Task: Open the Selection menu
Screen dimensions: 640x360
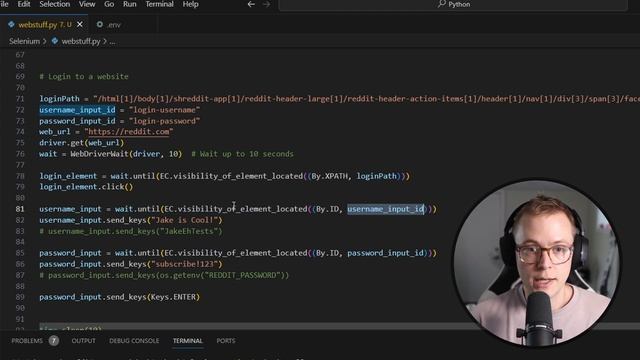Action: pyautogui.click(x=54, y=4)
